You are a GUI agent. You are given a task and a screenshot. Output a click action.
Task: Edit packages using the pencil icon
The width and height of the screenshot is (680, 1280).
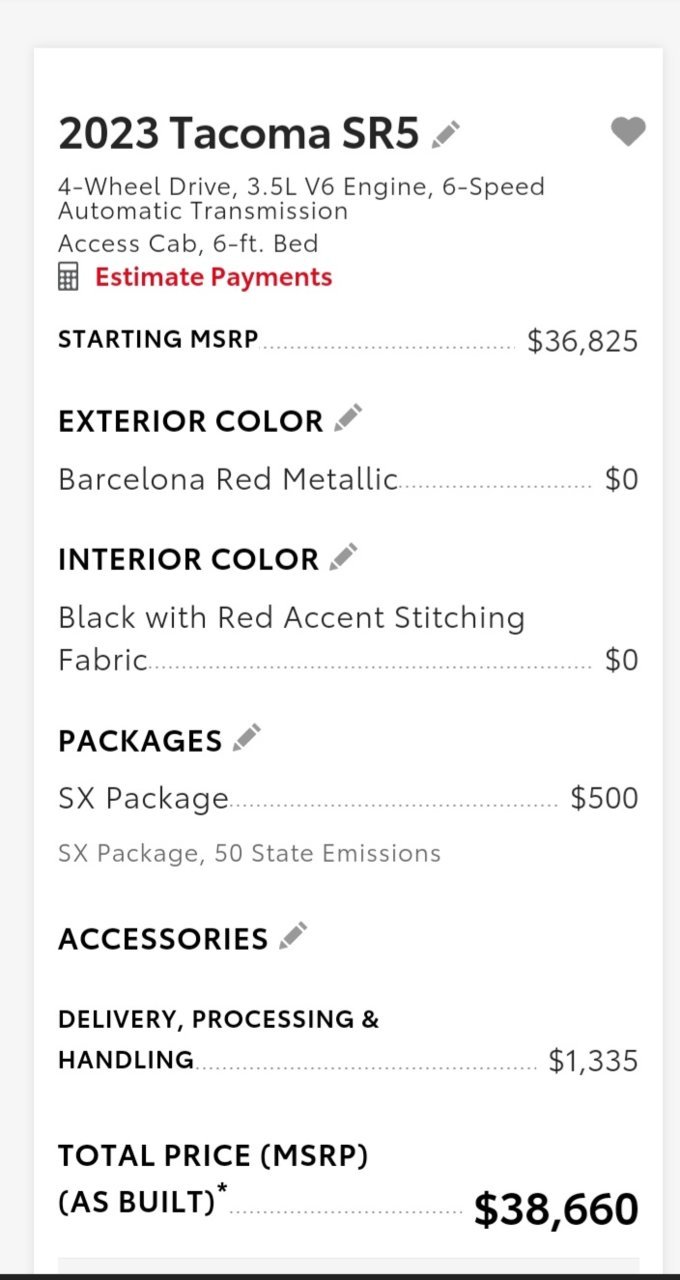247,738
